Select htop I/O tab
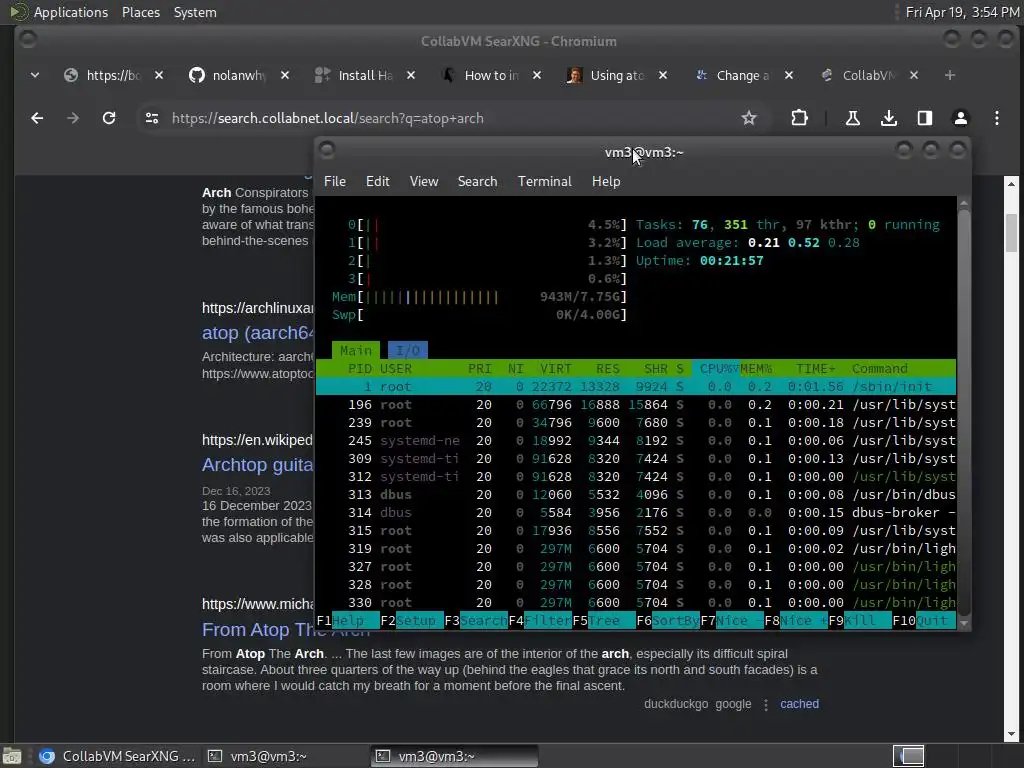Image resolution: width=1024 pixels, height=768 pixels. click(x=408, y=351)
